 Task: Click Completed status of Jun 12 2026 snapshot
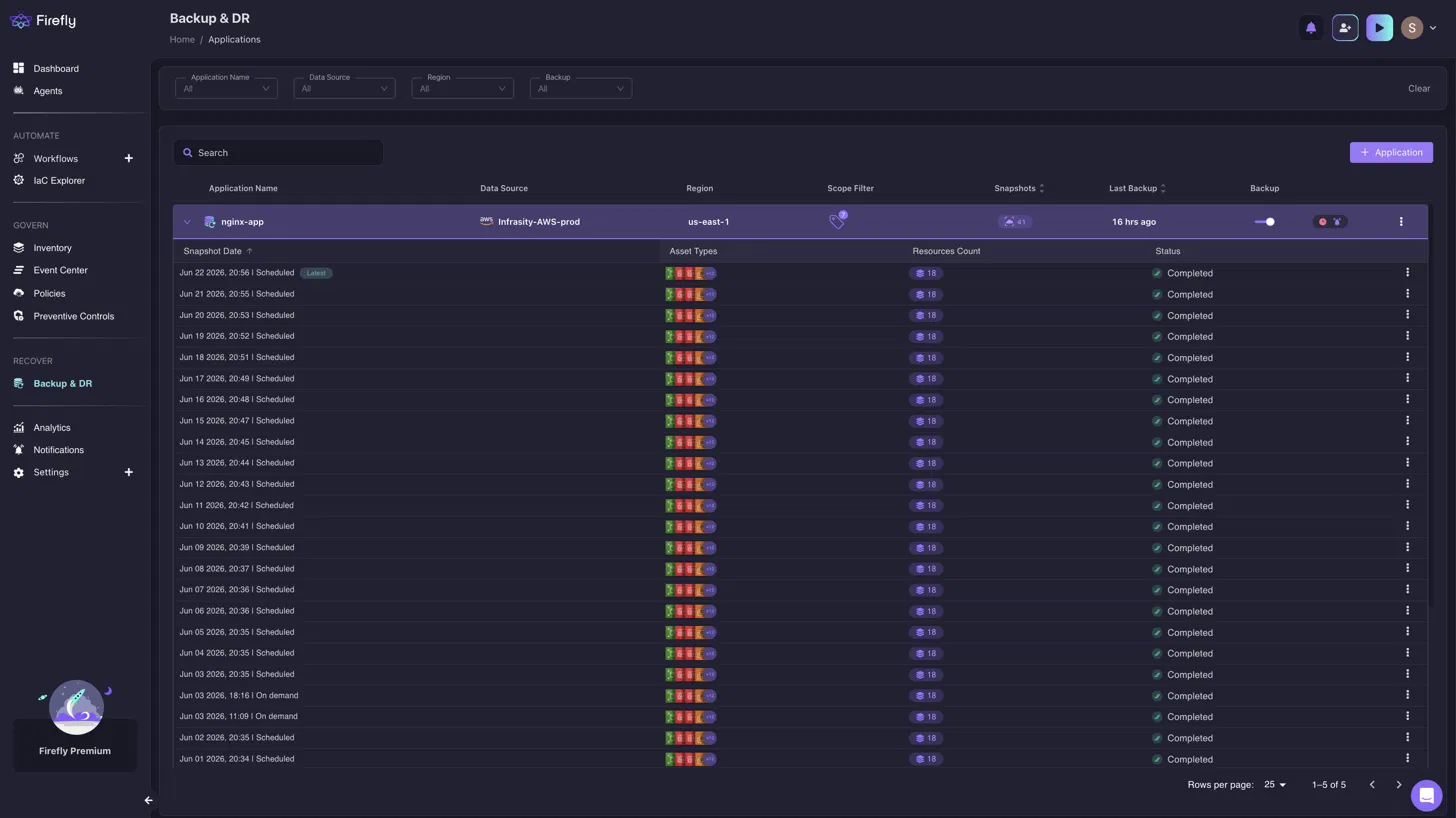1182,484
